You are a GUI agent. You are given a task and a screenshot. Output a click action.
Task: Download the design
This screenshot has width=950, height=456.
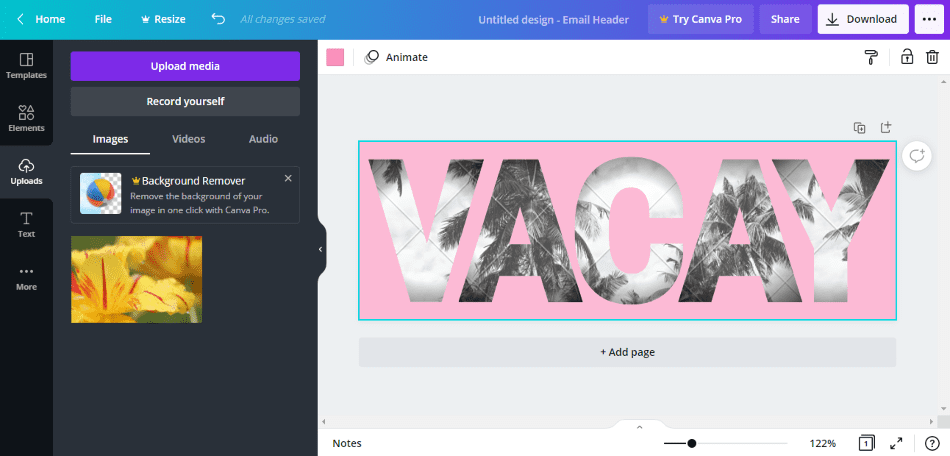(863, 19)
